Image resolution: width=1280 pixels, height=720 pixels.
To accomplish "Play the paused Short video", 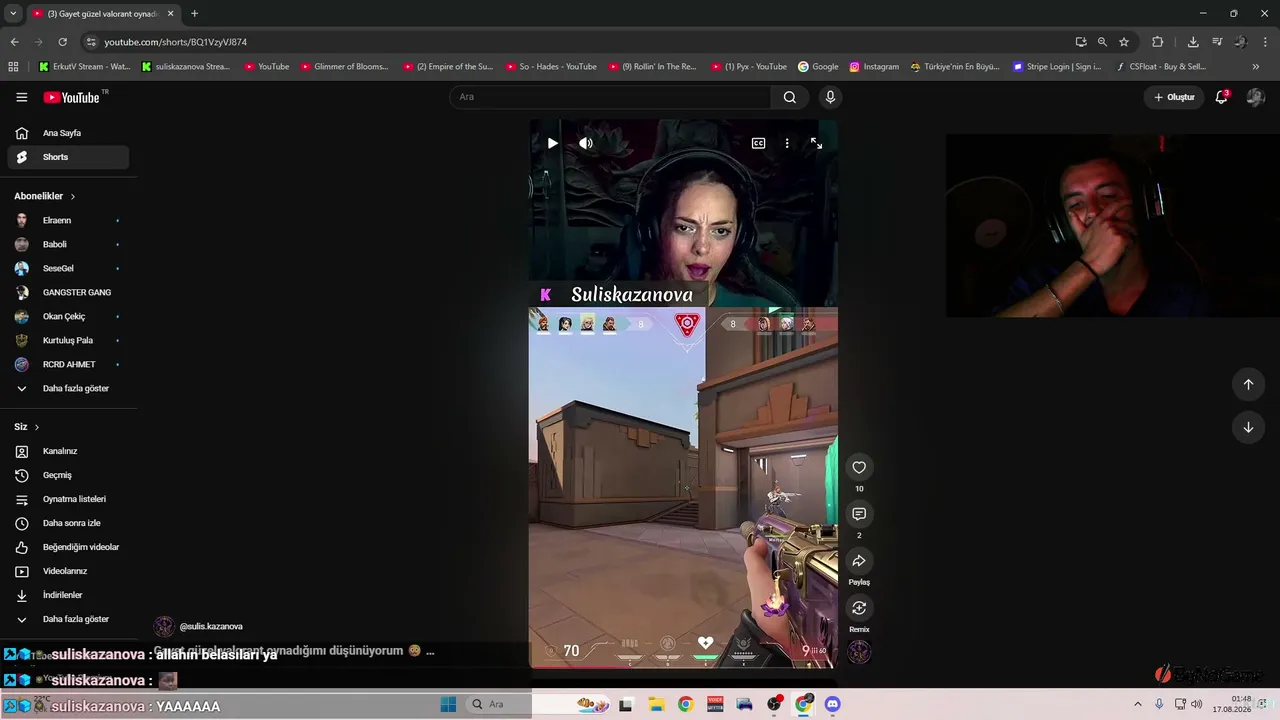I will point(552,143).
